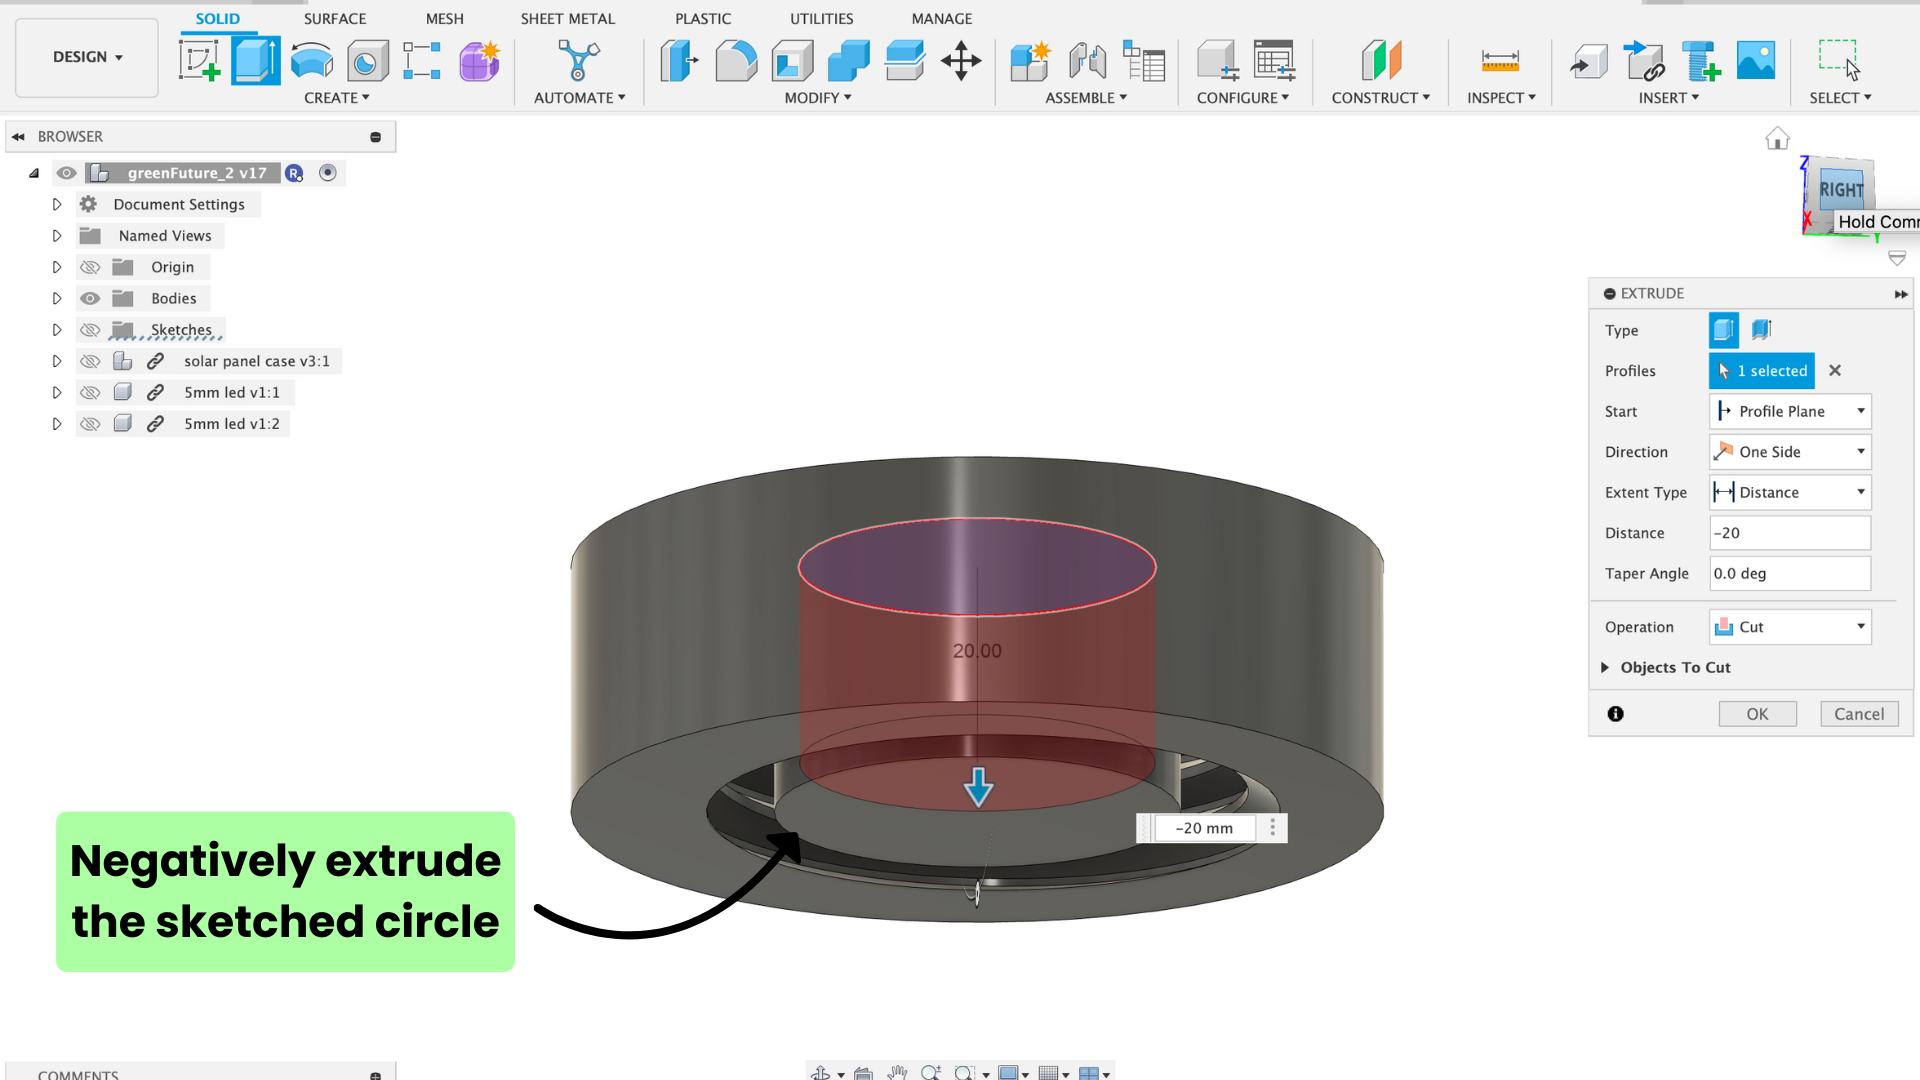Screen dimensions: 1920x1080
Task: Select the Hole tool icon
Action: point(368,61)
